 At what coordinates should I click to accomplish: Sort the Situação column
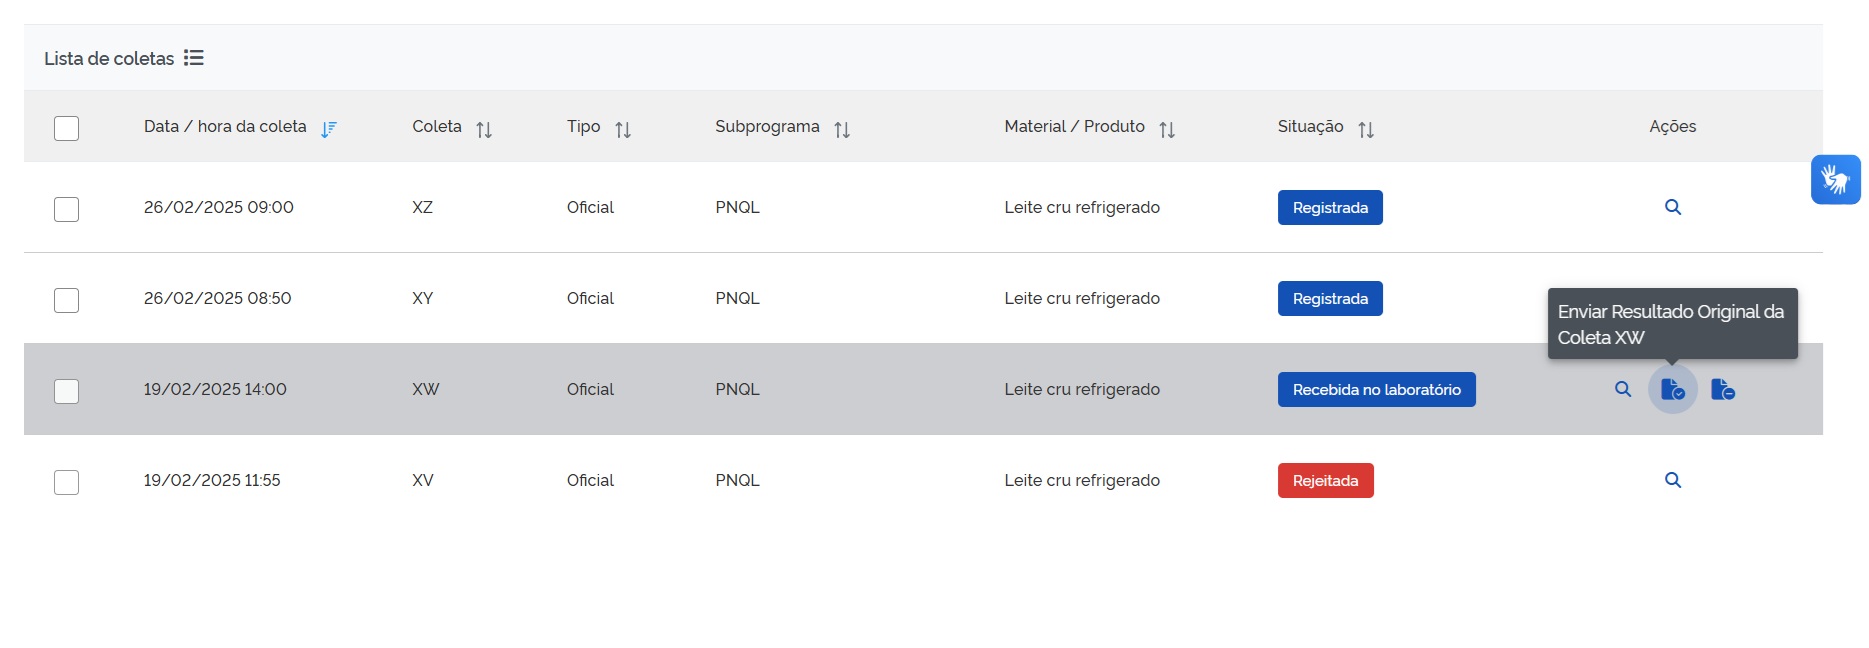(1366, 129)
